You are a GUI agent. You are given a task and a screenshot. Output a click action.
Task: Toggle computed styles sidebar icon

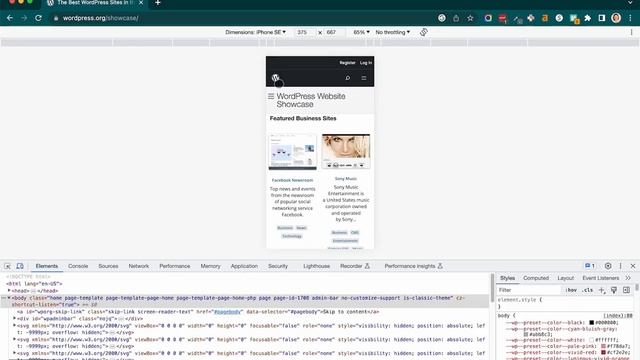627,290
